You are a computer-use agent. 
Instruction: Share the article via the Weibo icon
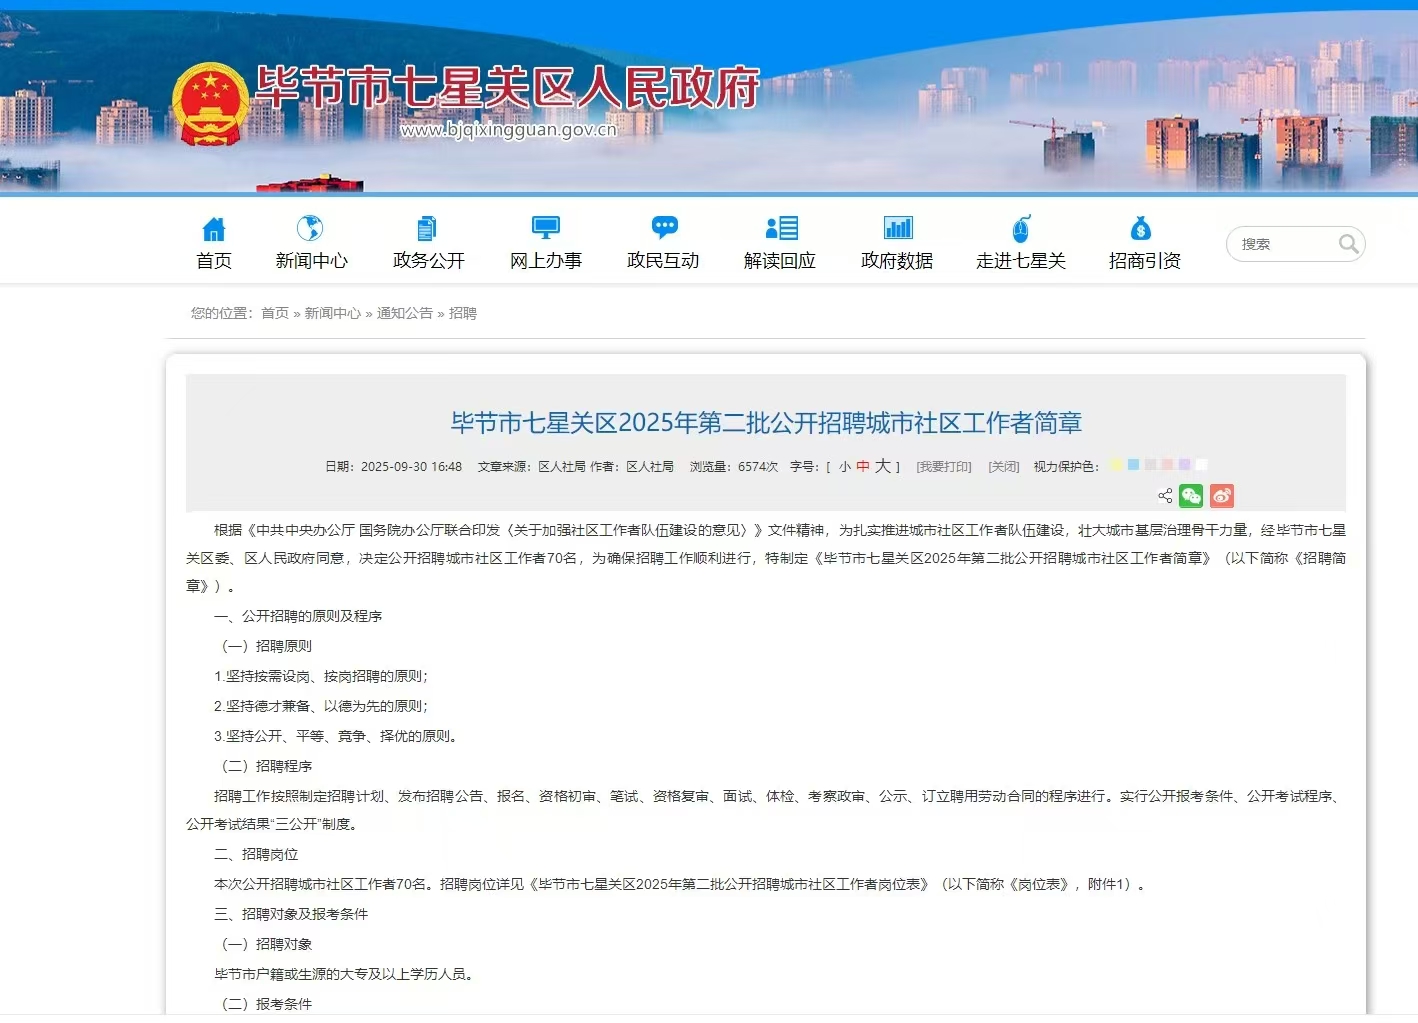(x=1222, y=496)
